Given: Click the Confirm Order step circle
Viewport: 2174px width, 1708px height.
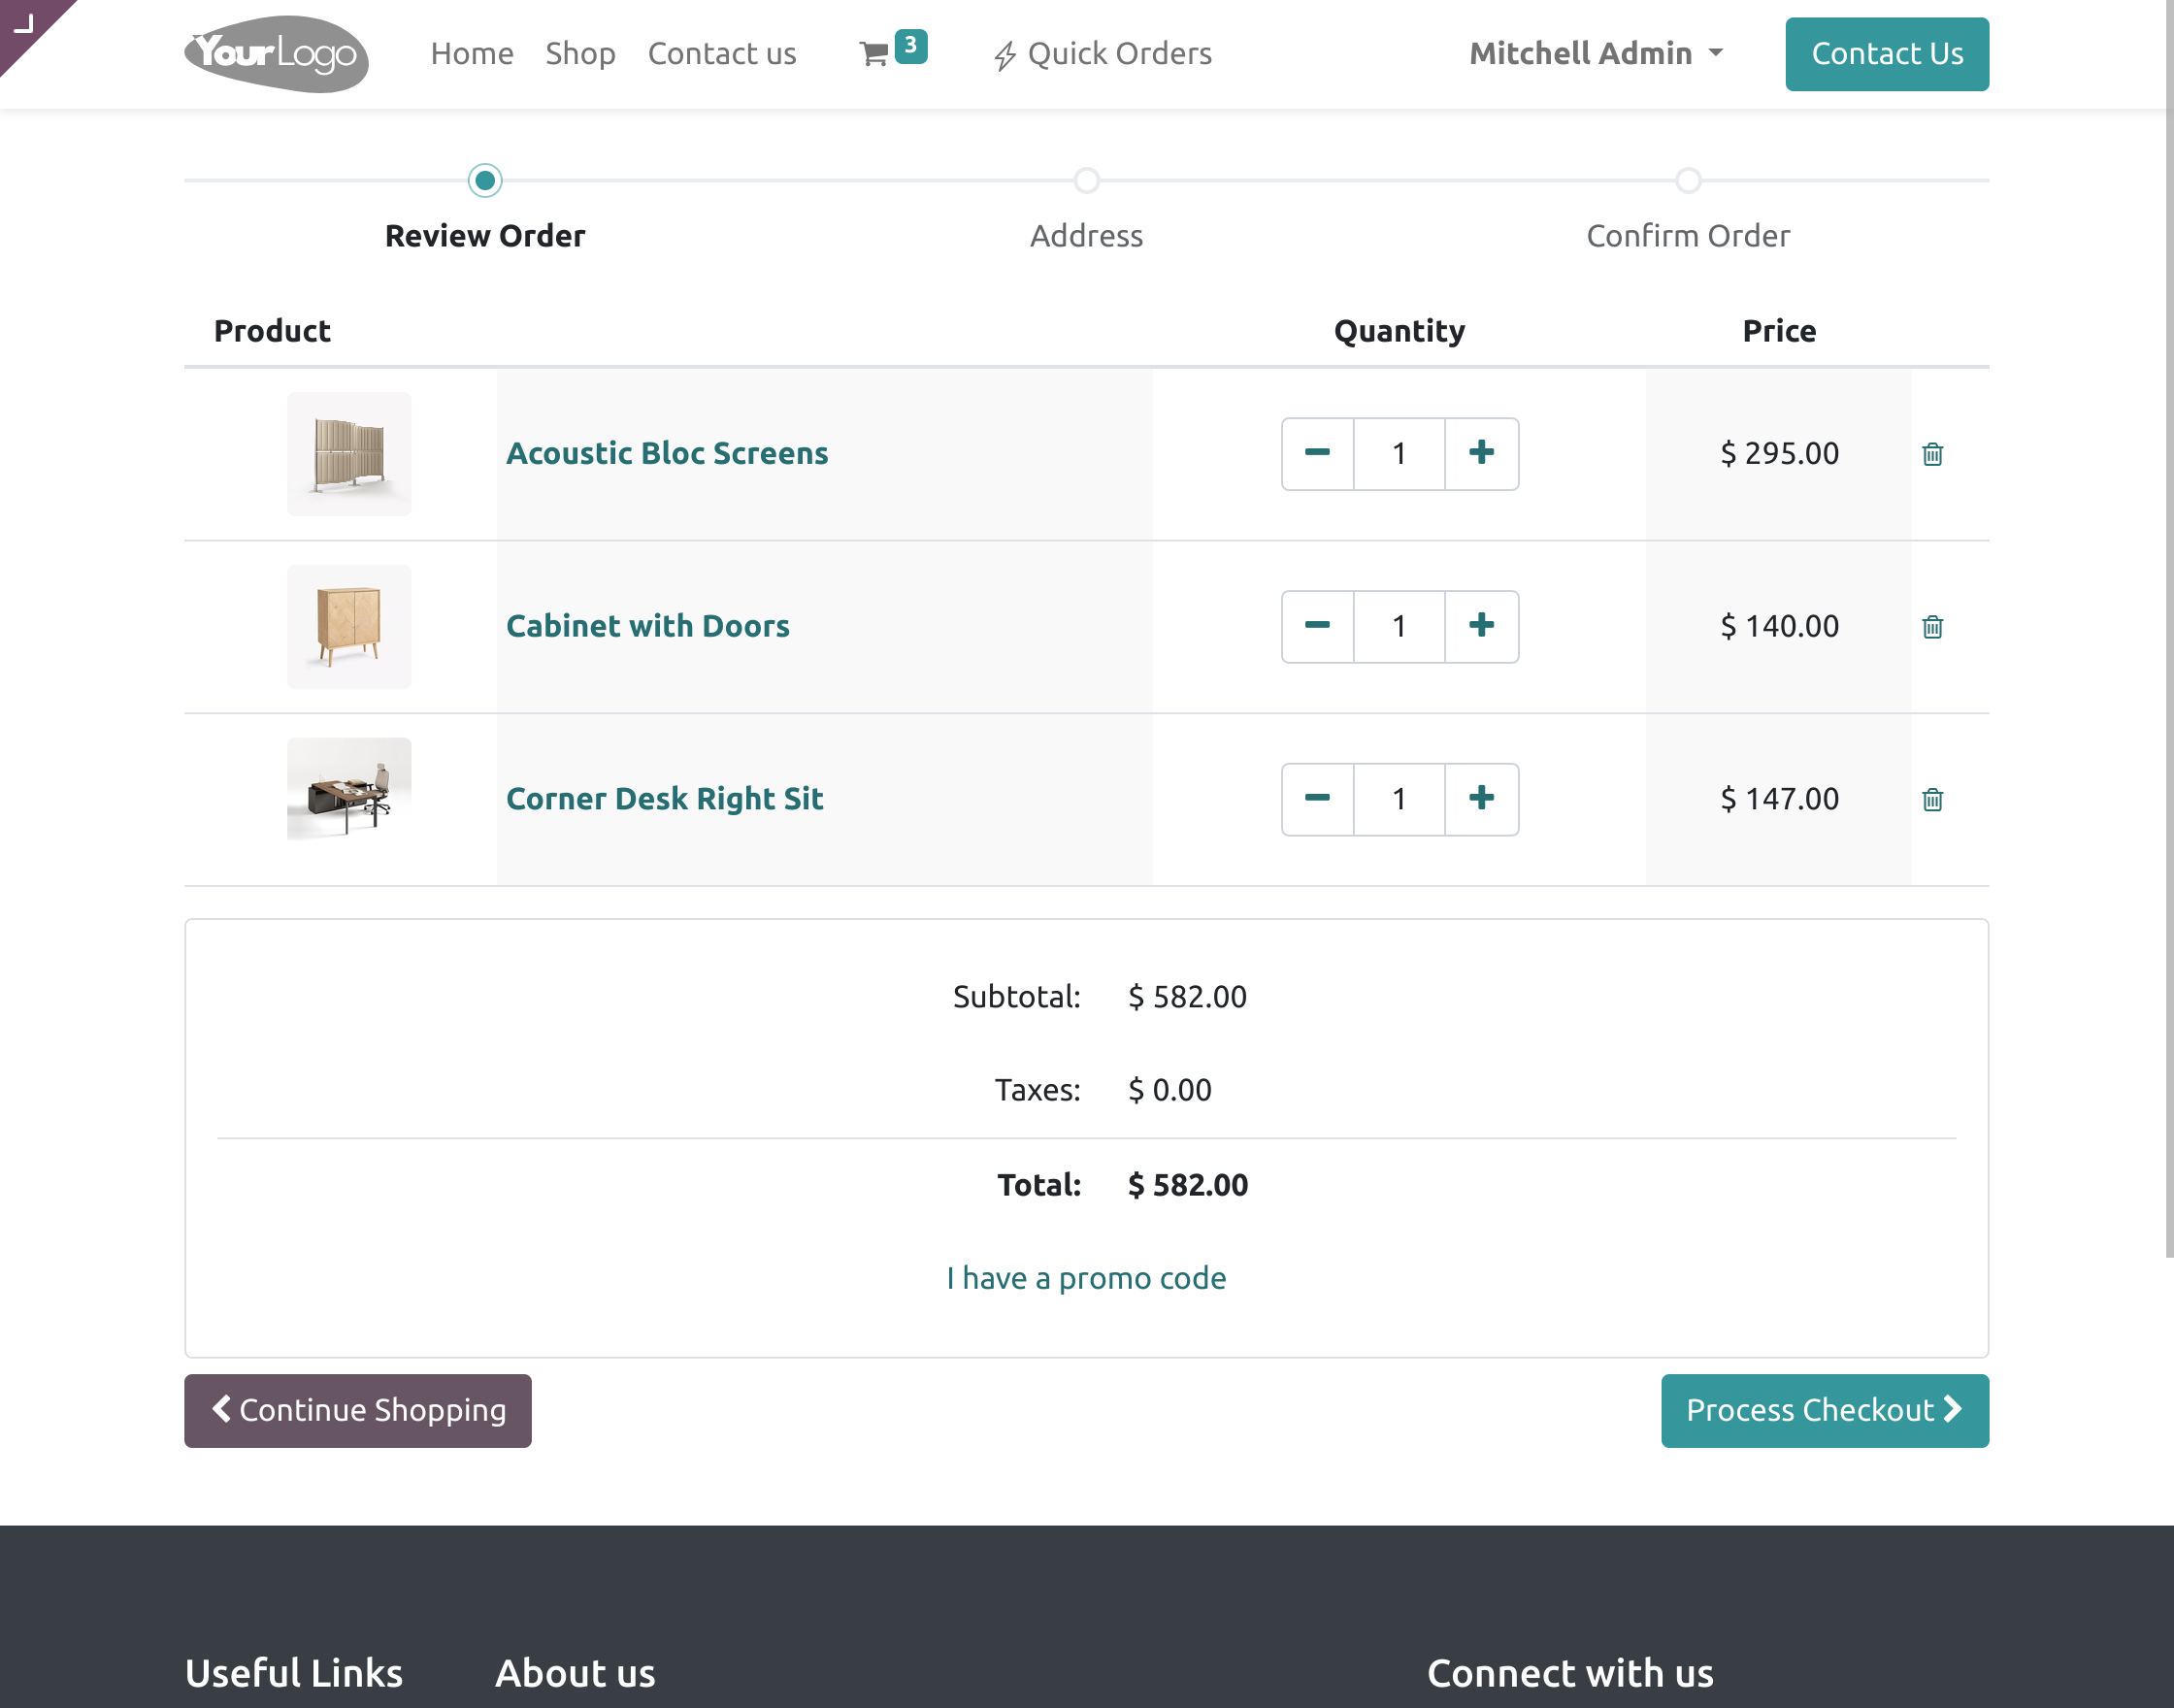Looking at the screenshot, I should [1688, 181].
